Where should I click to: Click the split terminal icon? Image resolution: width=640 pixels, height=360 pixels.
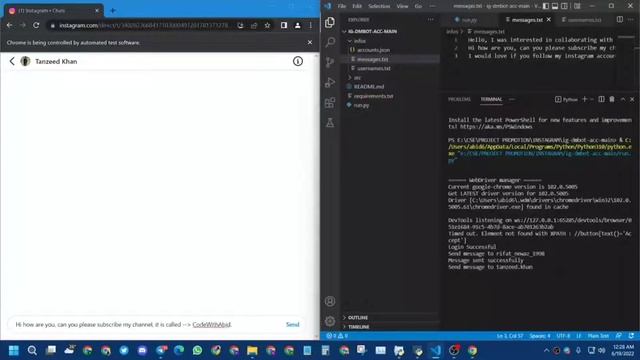point(601,99)
